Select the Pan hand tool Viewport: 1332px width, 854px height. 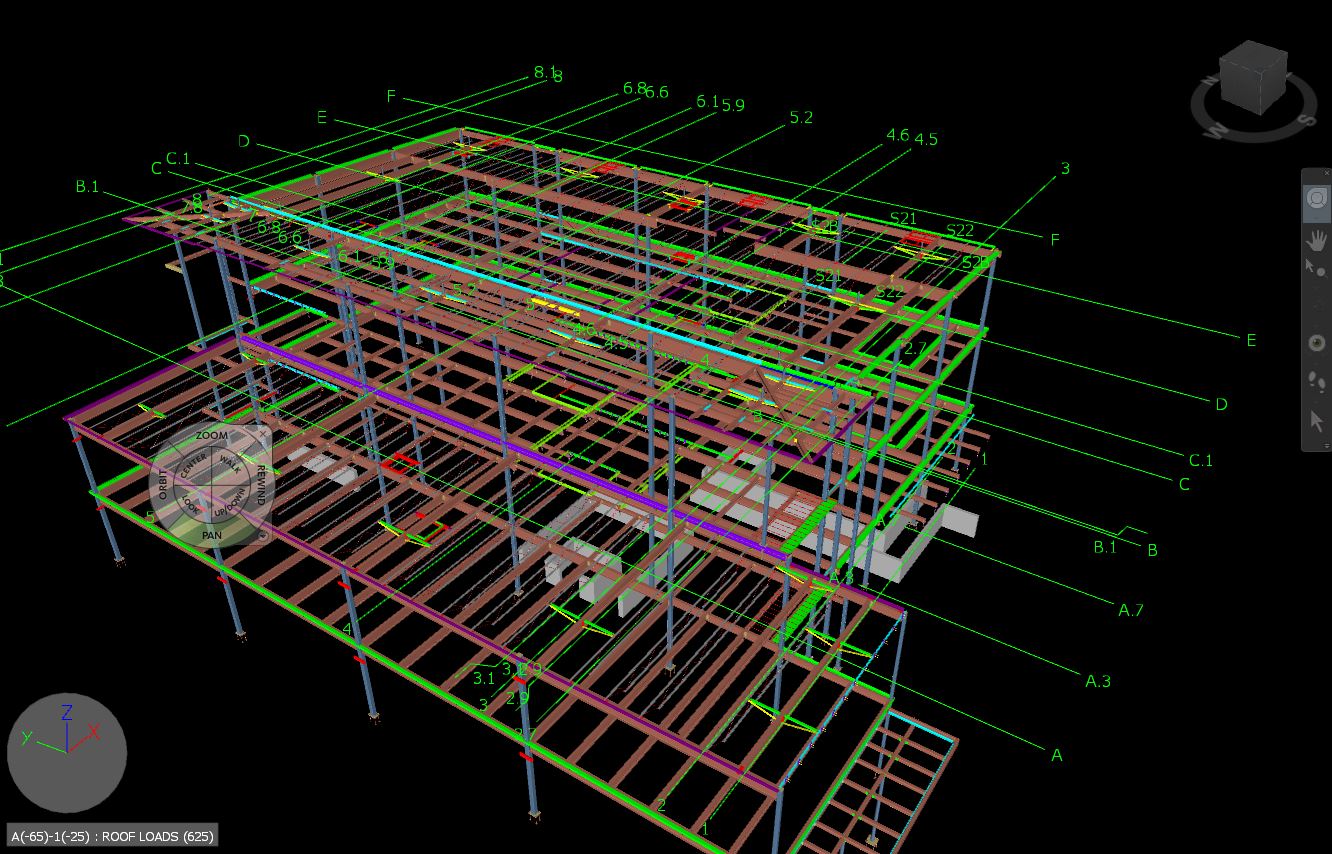pyautogui.click(x=1317, y=240)
